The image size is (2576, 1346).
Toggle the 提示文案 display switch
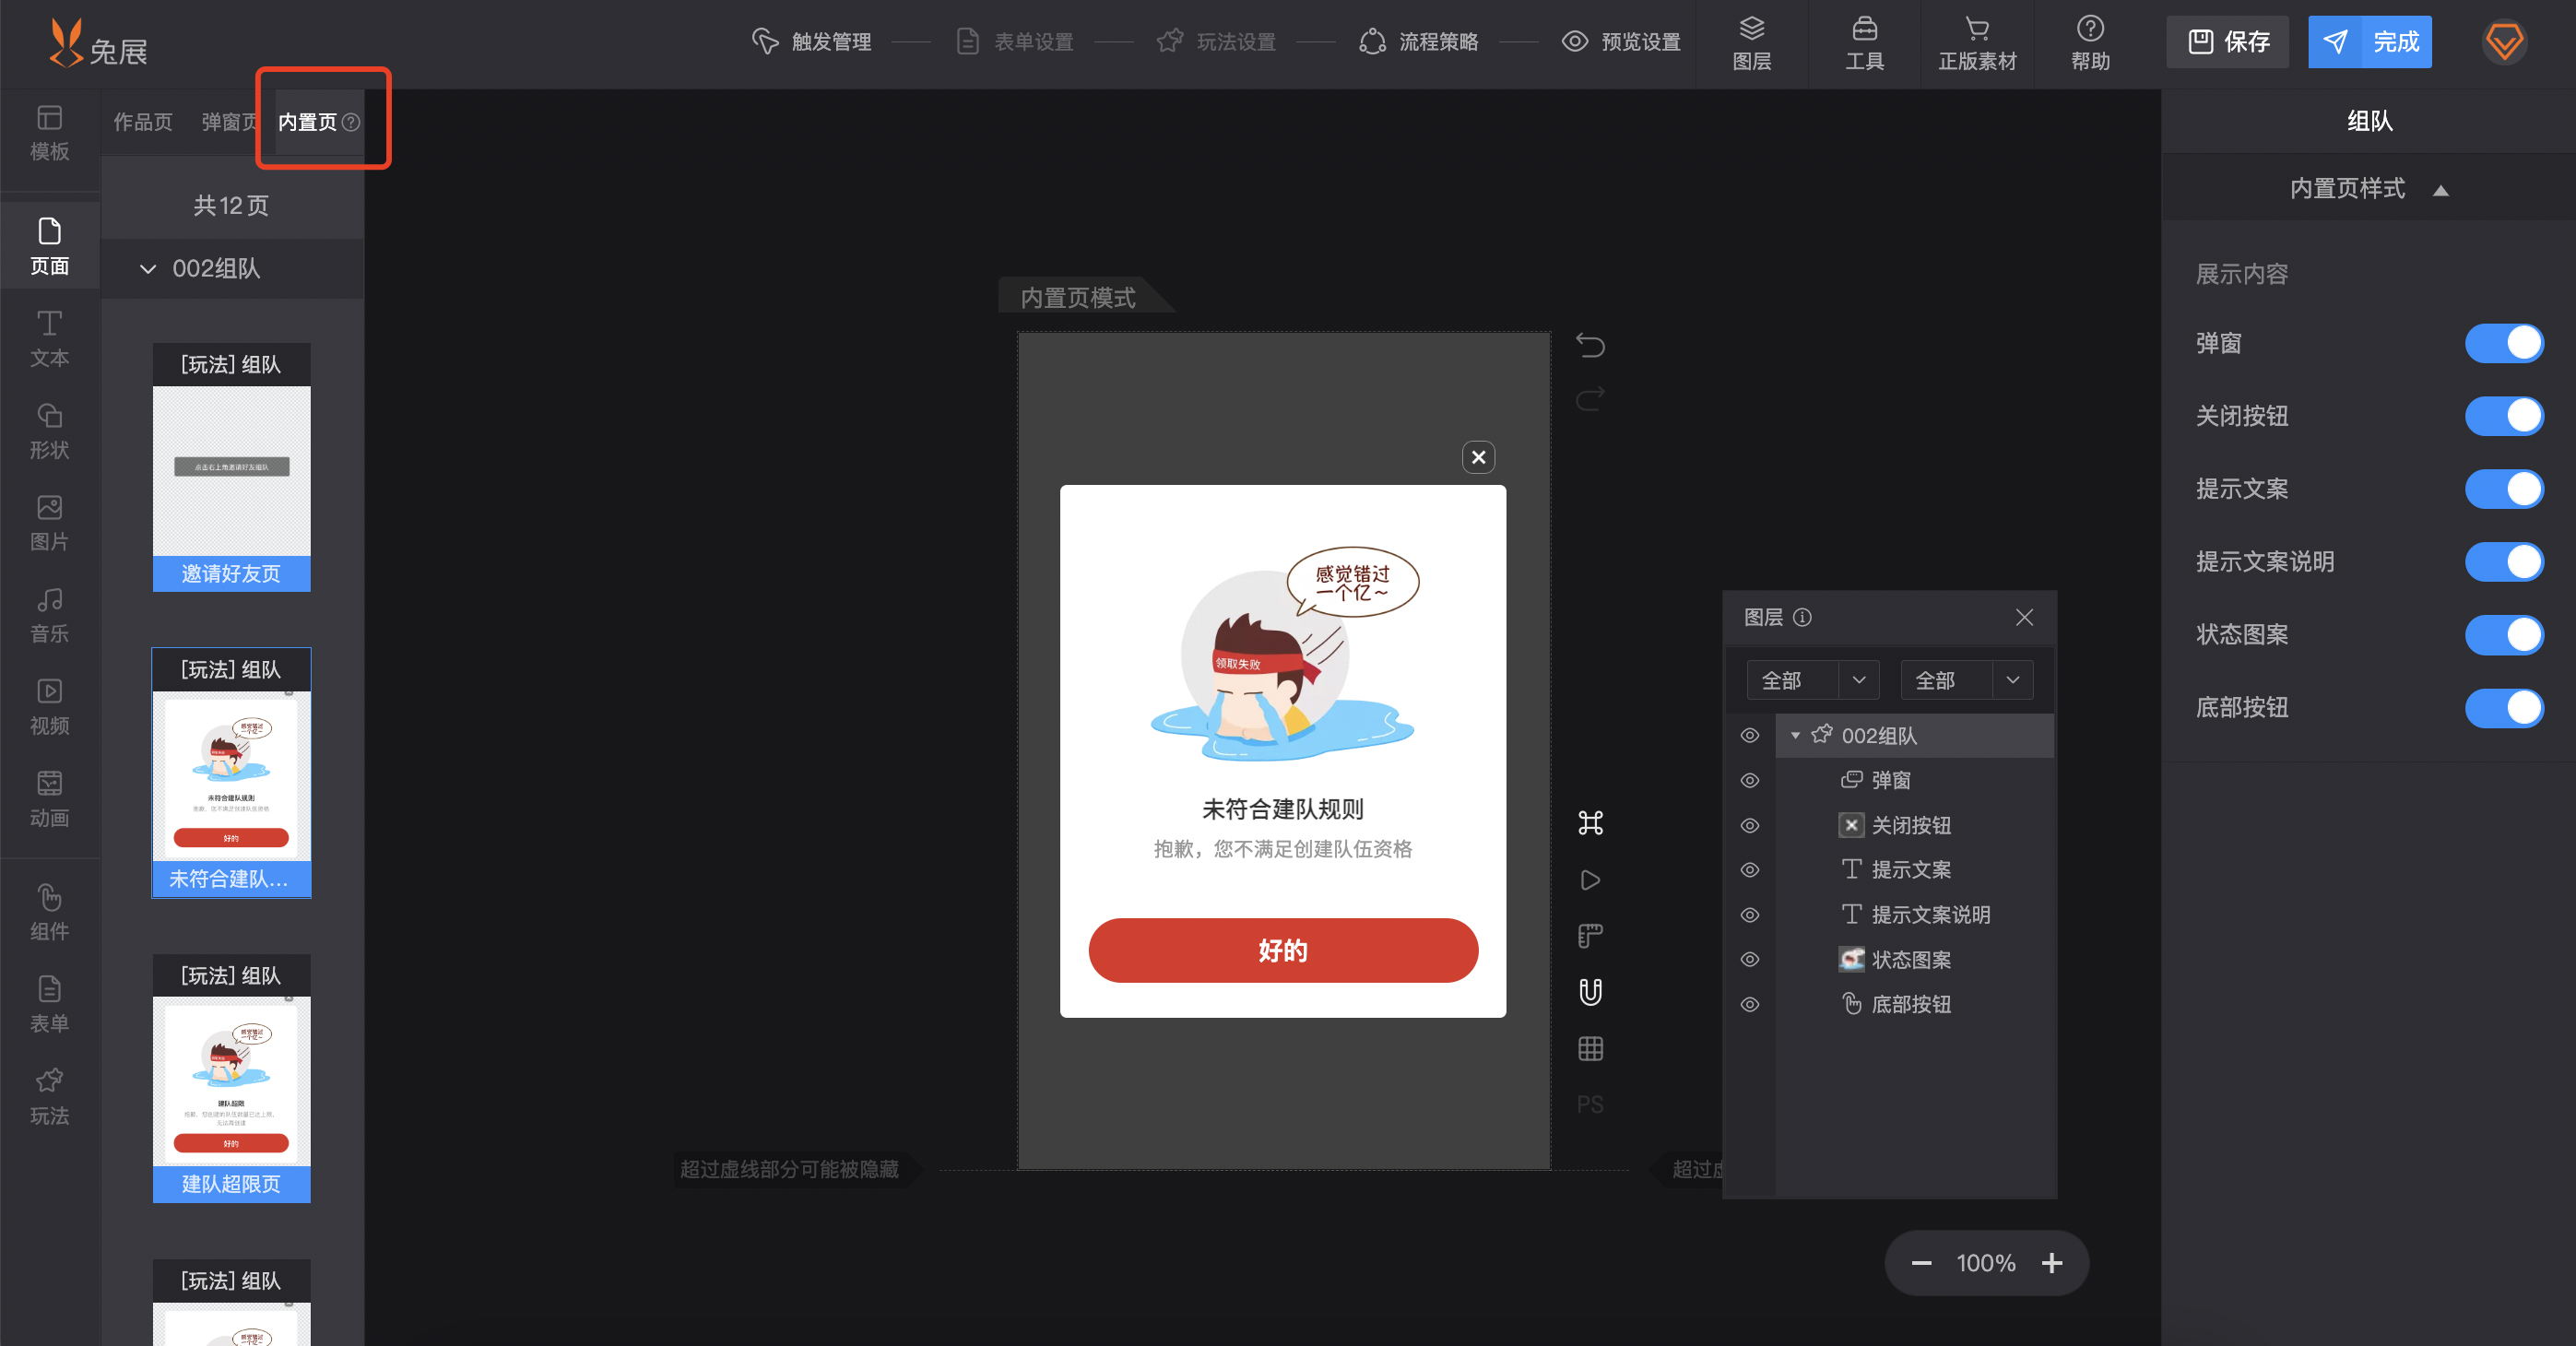click(2504, 489)
